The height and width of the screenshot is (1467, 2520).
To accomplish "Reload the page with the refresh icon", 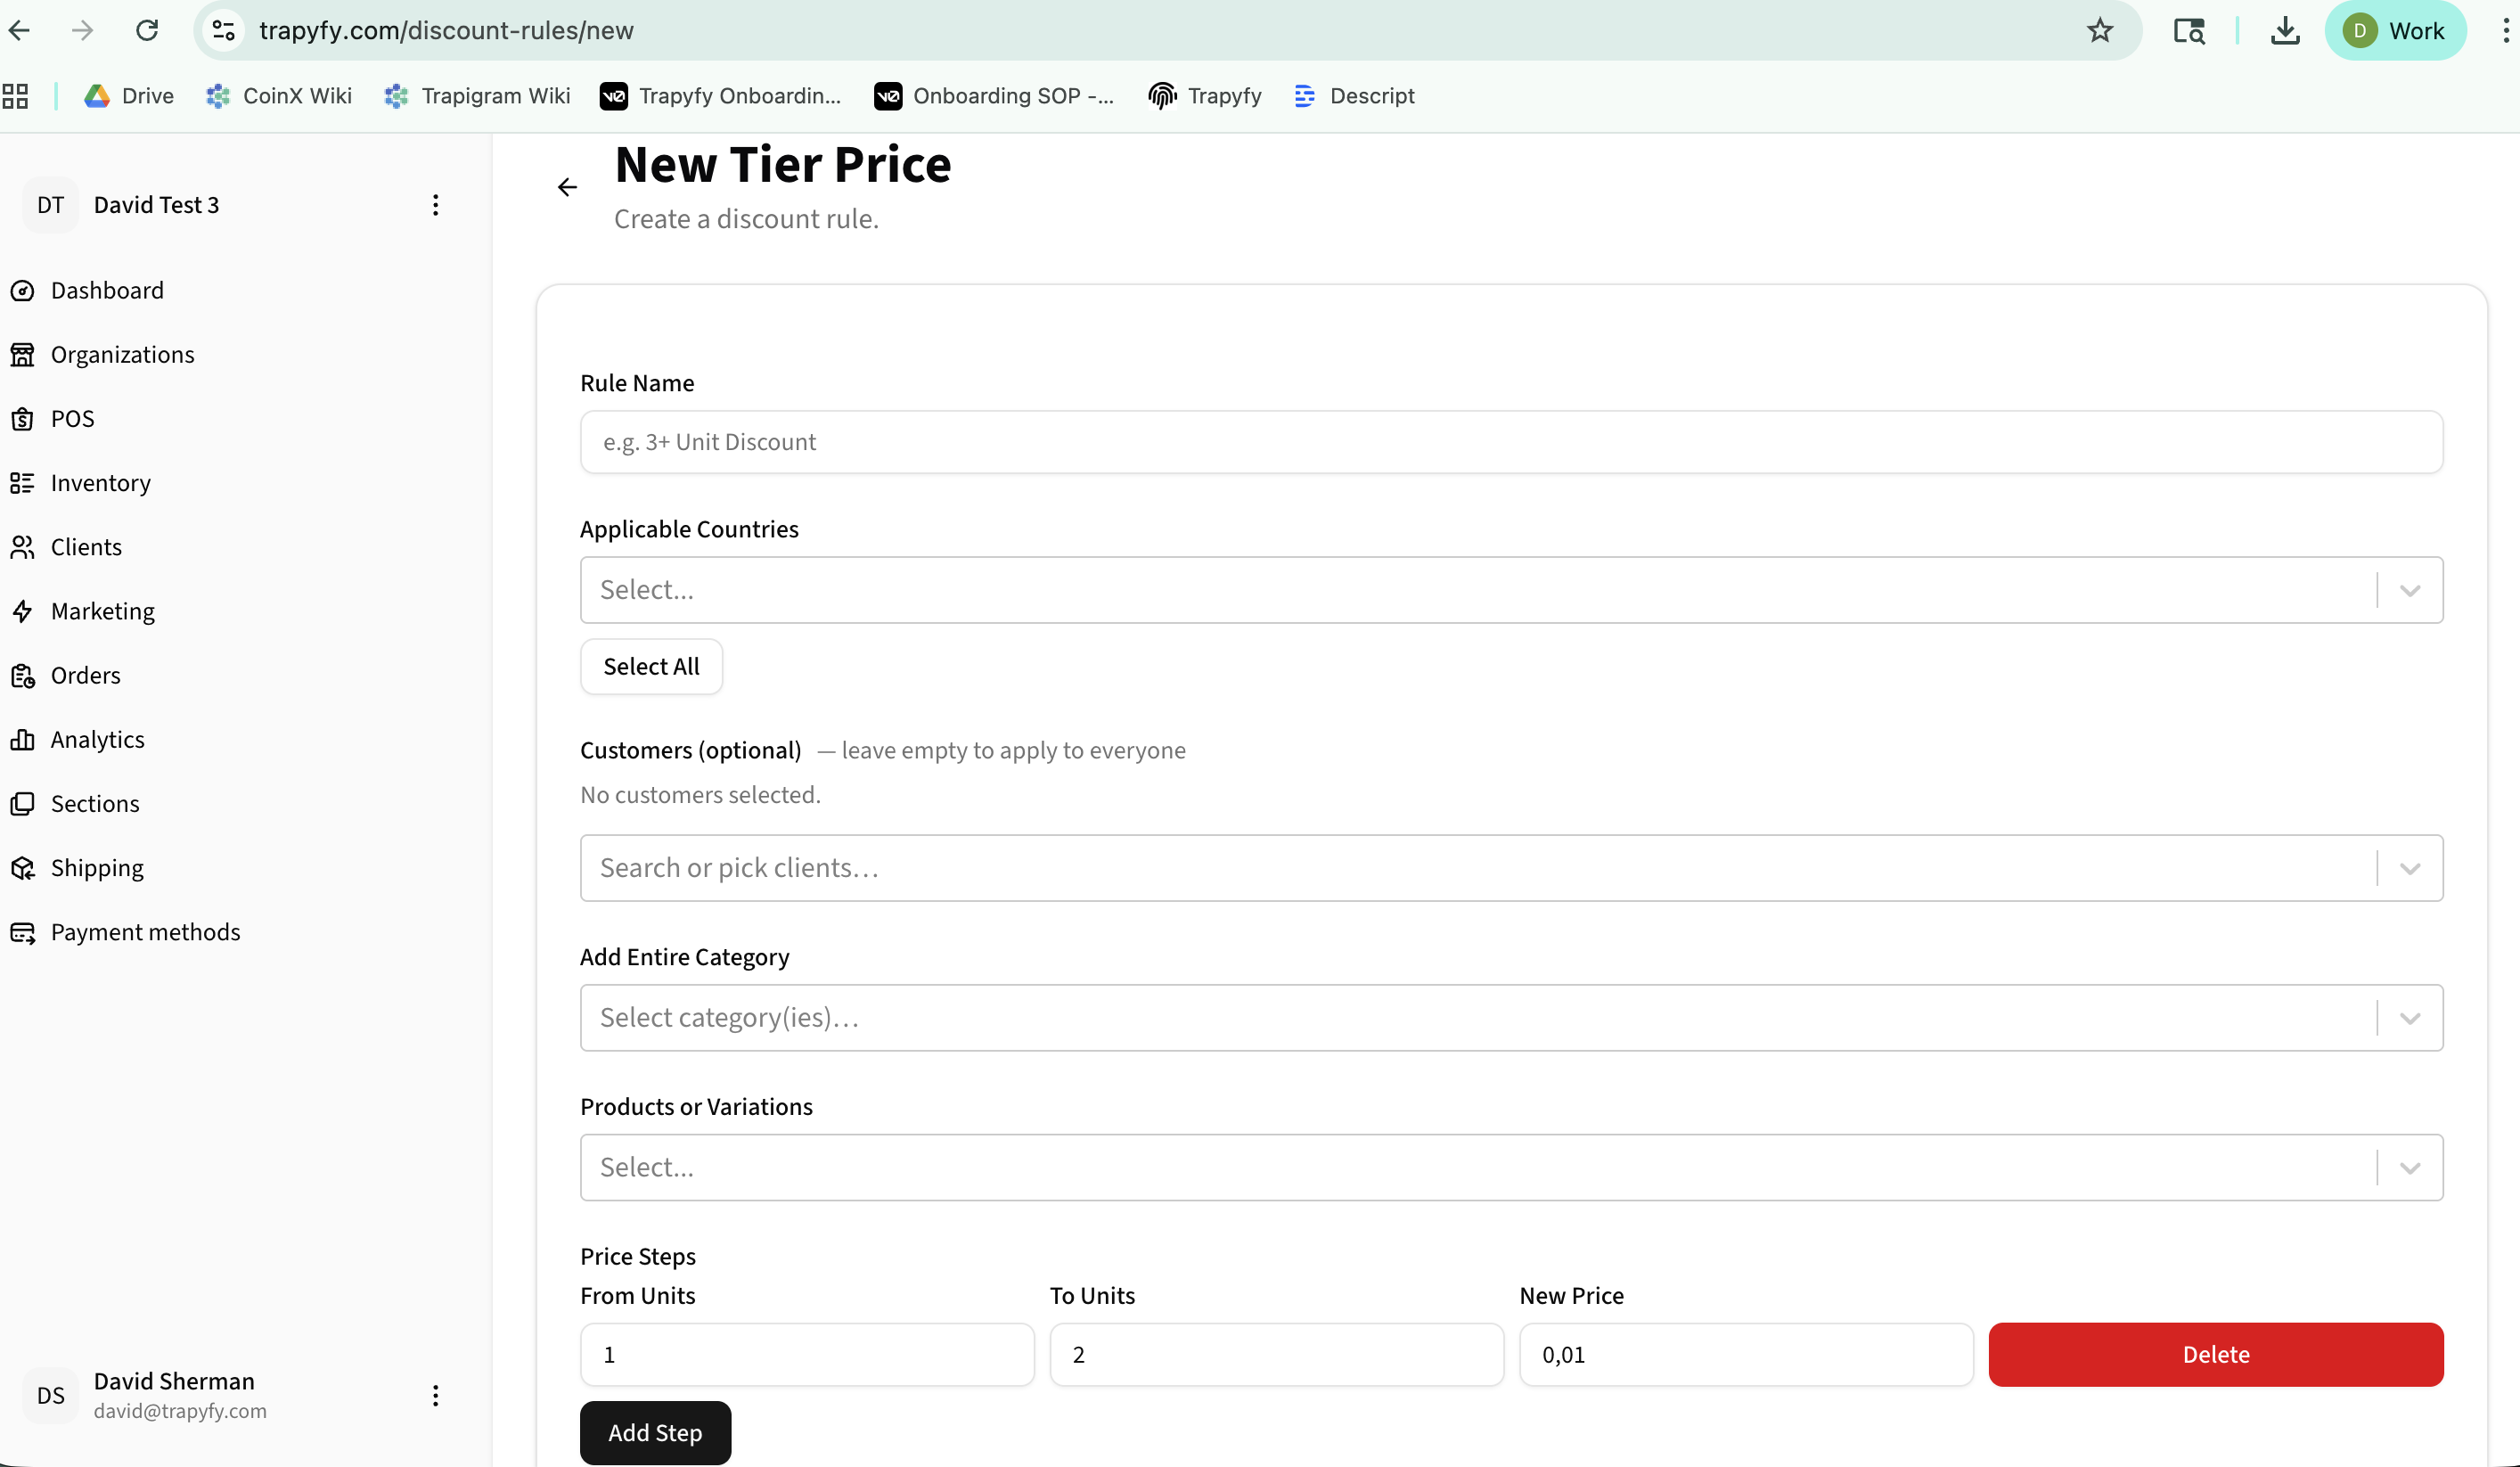I will pyautogui.click(x=147, y=30).
